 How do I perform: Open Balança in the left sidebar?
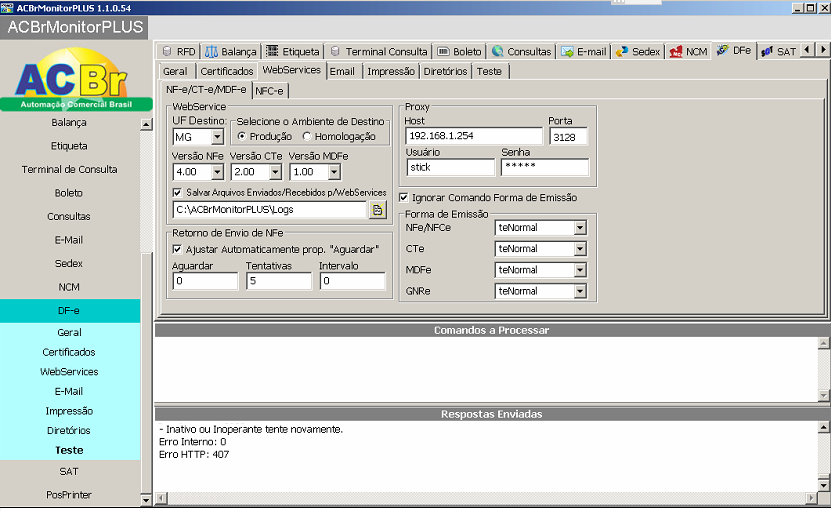69,122
